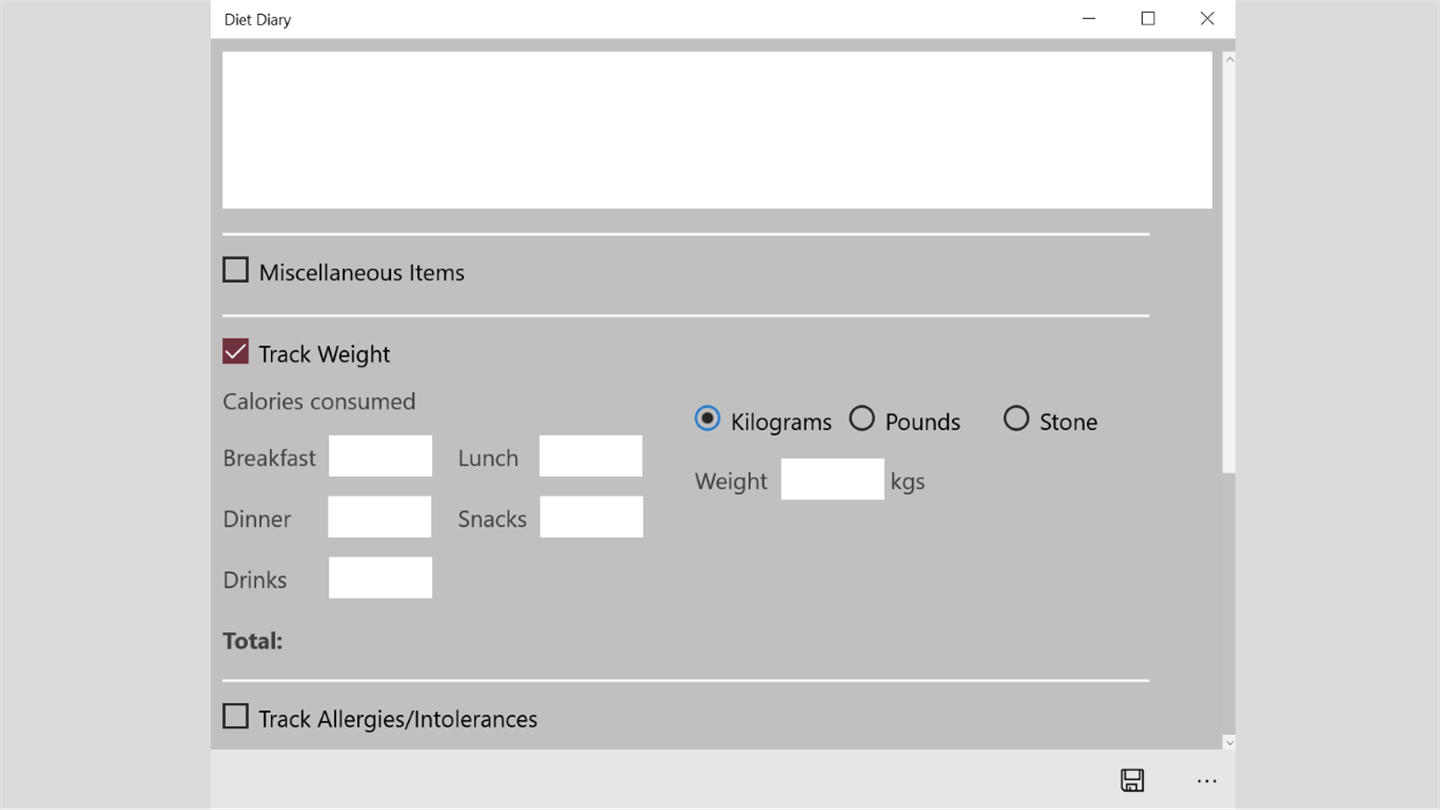Click the scrollbar down arrow

[x=1229, y=742]
